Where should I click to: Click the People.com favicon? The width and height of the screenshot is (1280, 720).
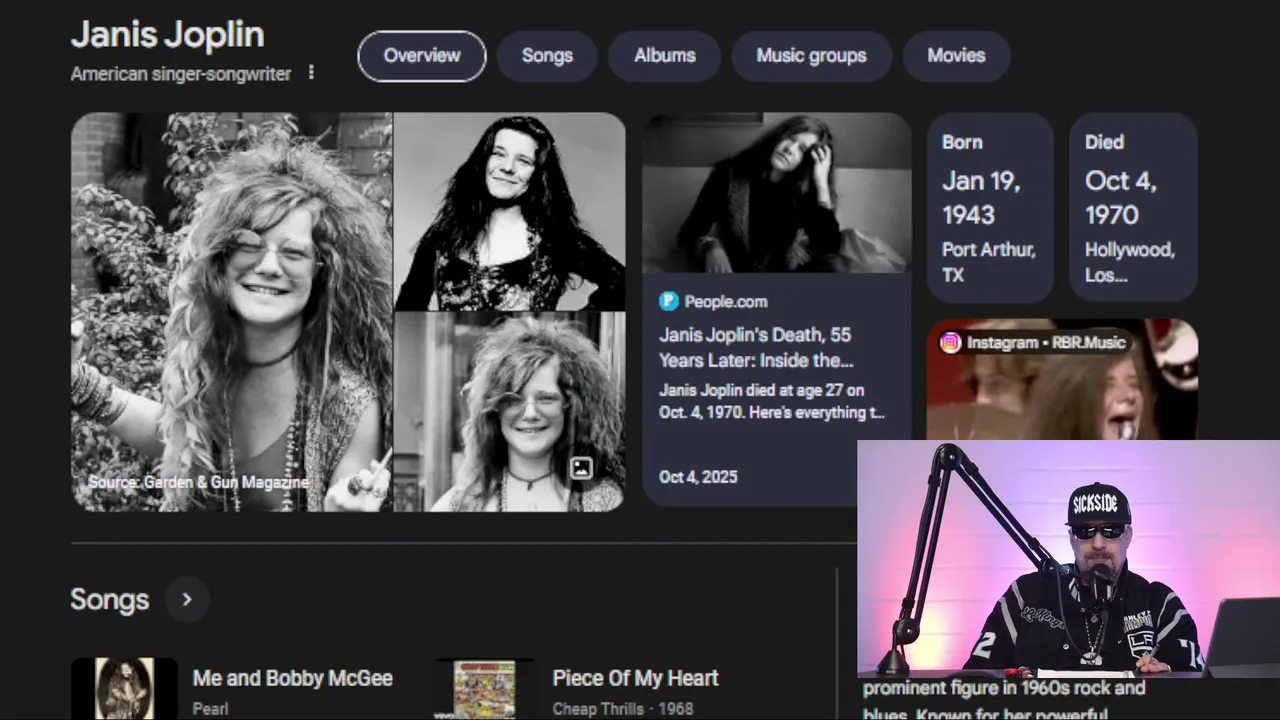tap(668, 301)
